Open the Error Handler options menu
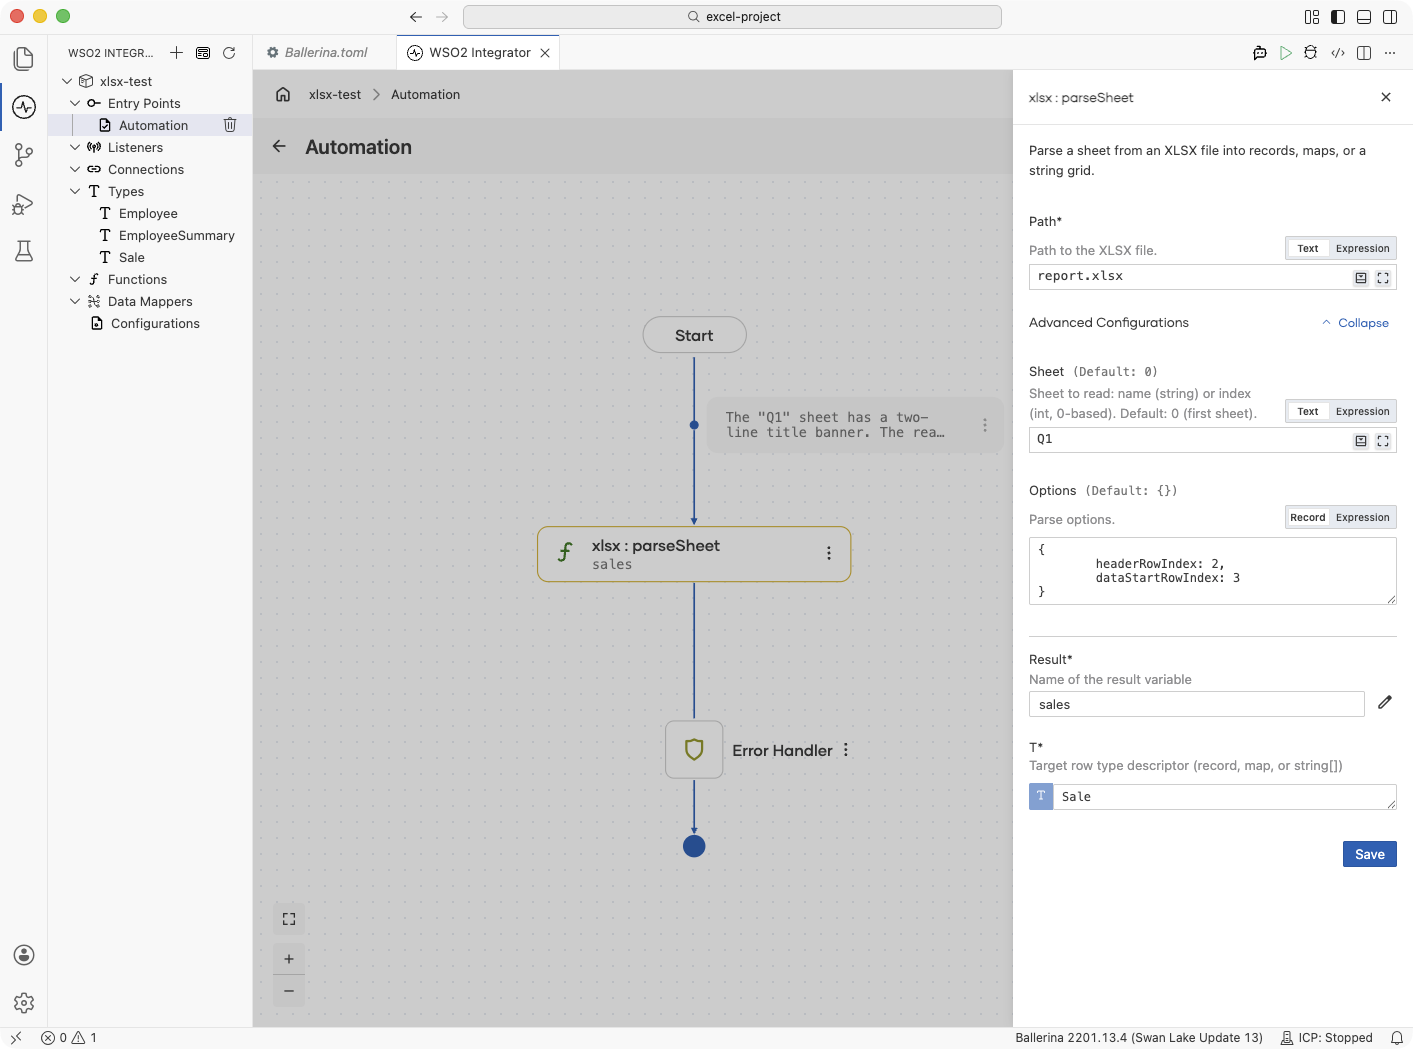 coord(846,750)
